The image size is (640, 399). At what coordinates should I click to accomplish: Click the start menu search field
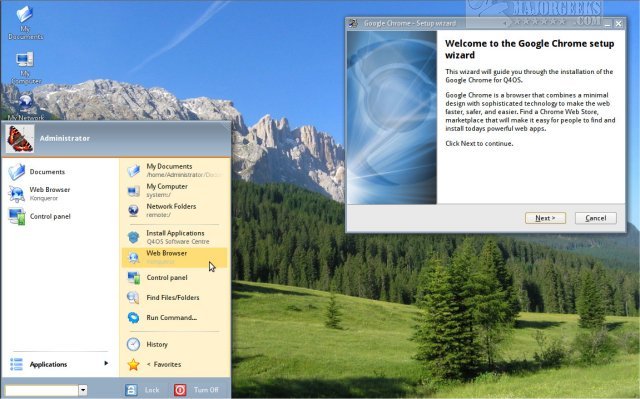click(x=42, y=390)
